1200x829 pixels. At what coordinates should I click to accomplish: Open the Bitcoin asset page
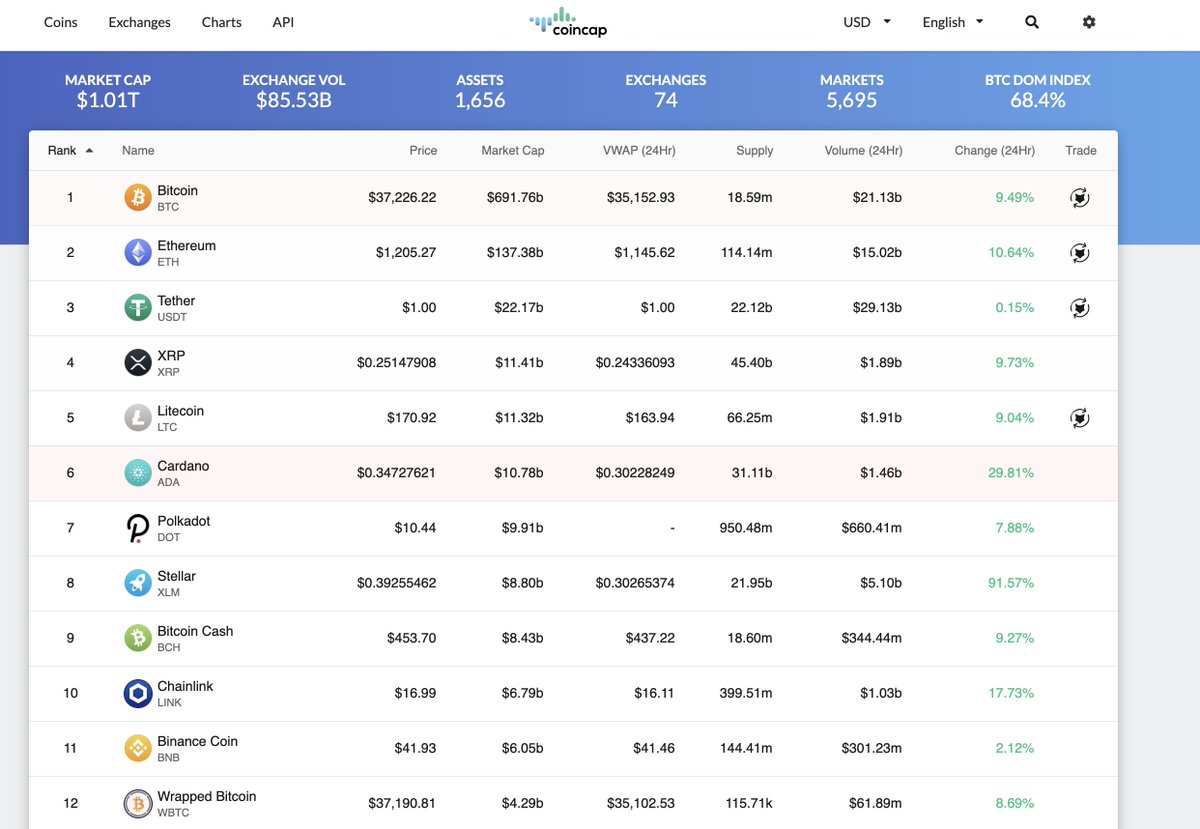pos(176,190)
